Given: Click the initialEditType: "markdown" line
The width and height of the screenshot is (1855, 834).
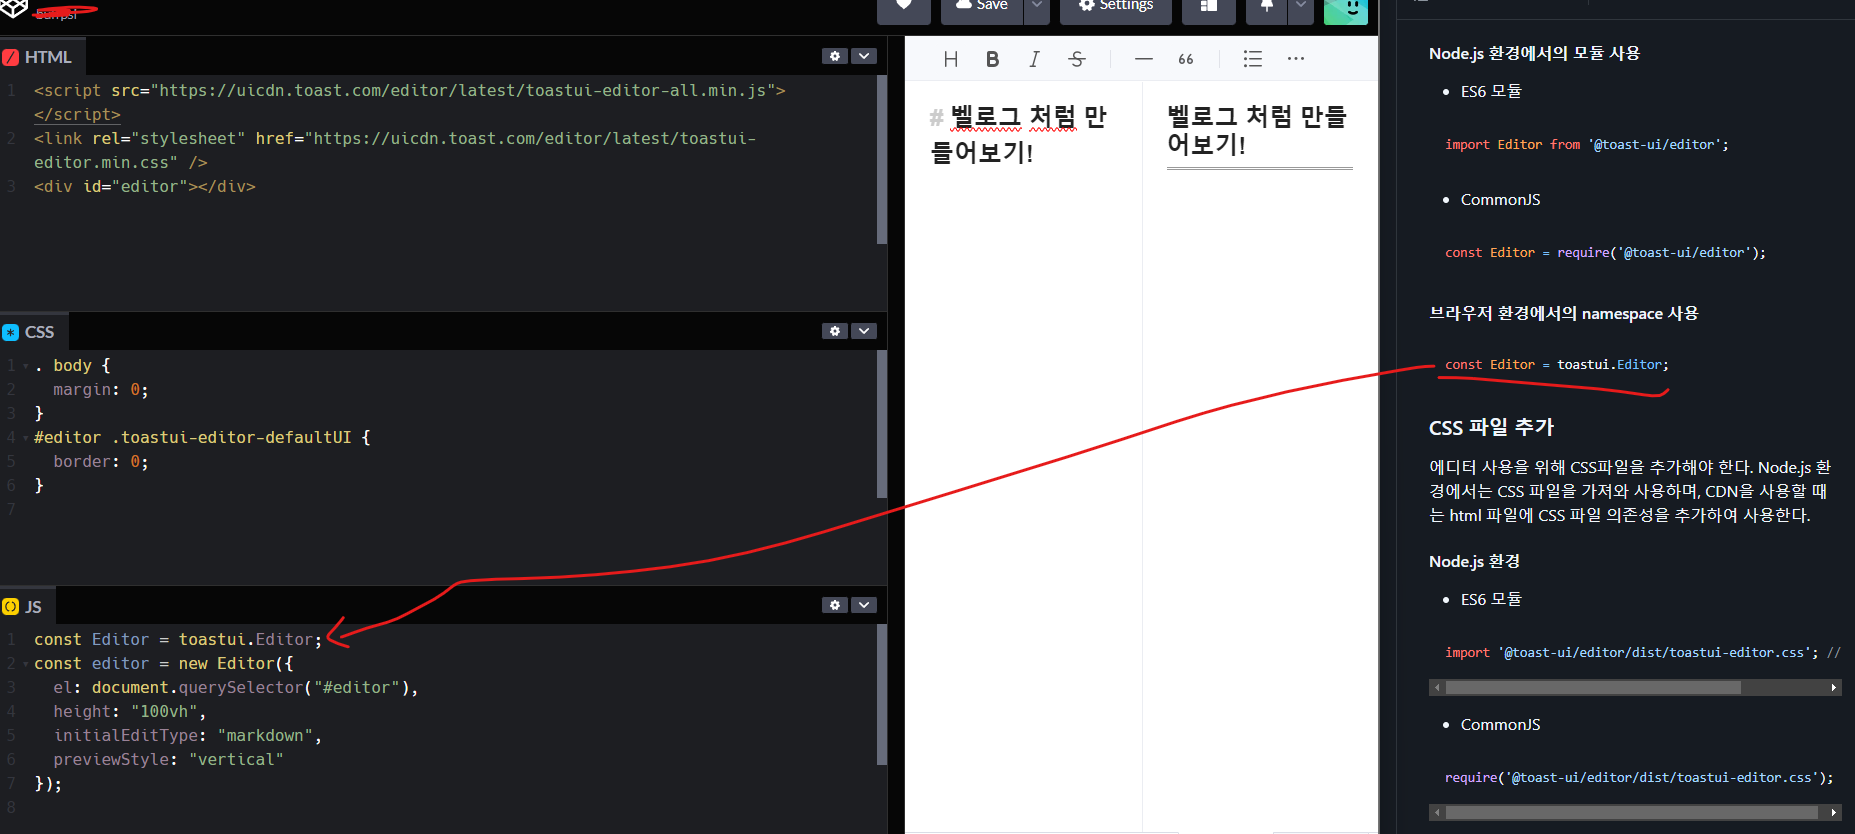Looking at the screenshot, I should [187, 736].
